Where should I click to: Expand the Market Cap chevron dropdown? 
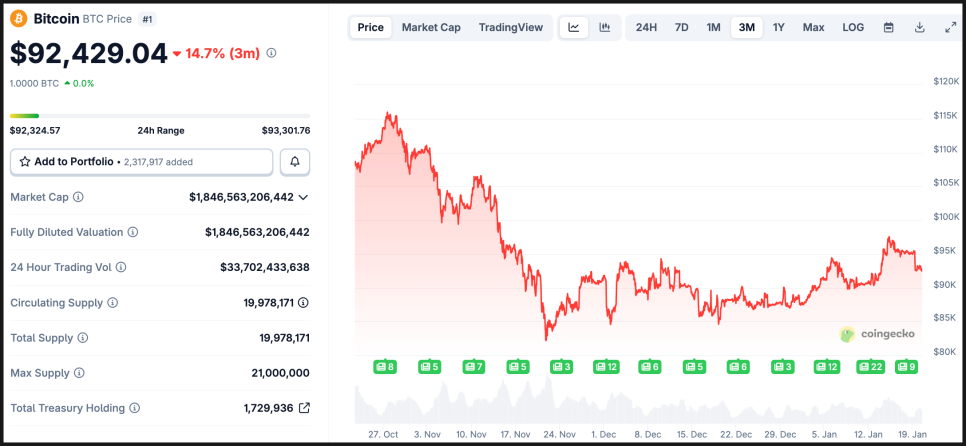pyautogui.click(x=303, y=197)
